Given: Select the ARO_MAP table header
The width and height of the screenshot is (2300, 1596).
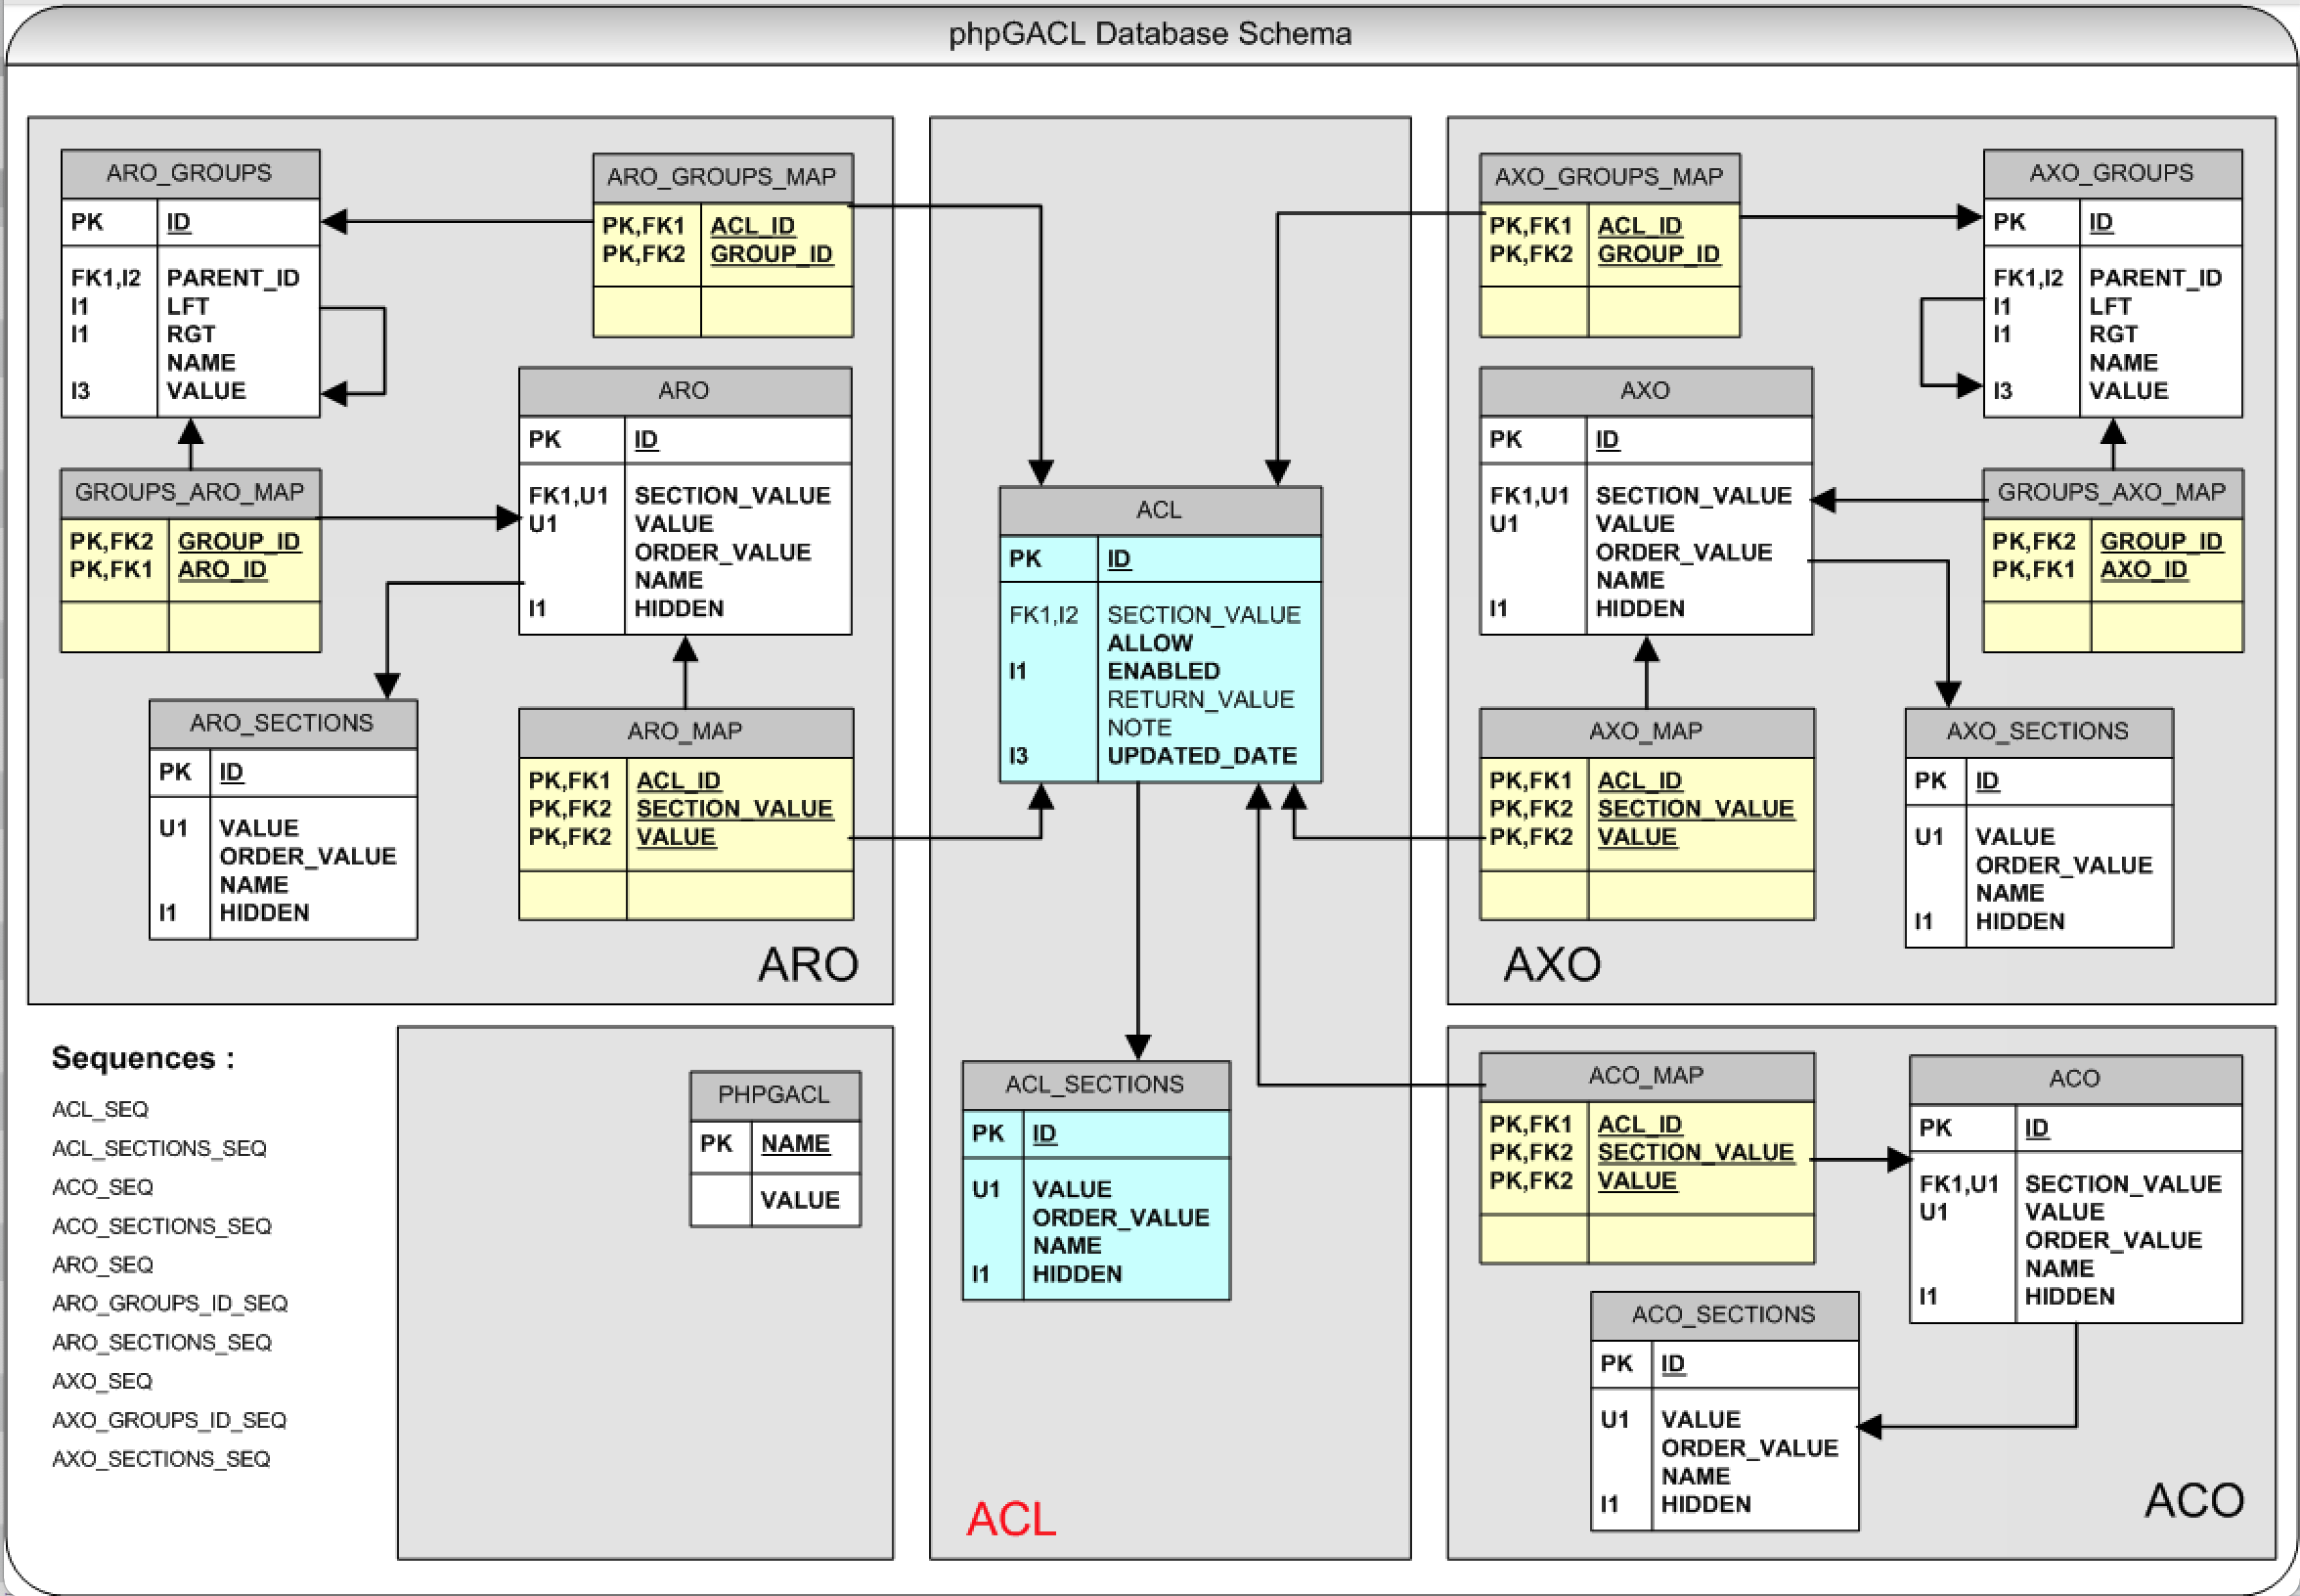Looking at the screenshot, I should (x=684, y=731).
